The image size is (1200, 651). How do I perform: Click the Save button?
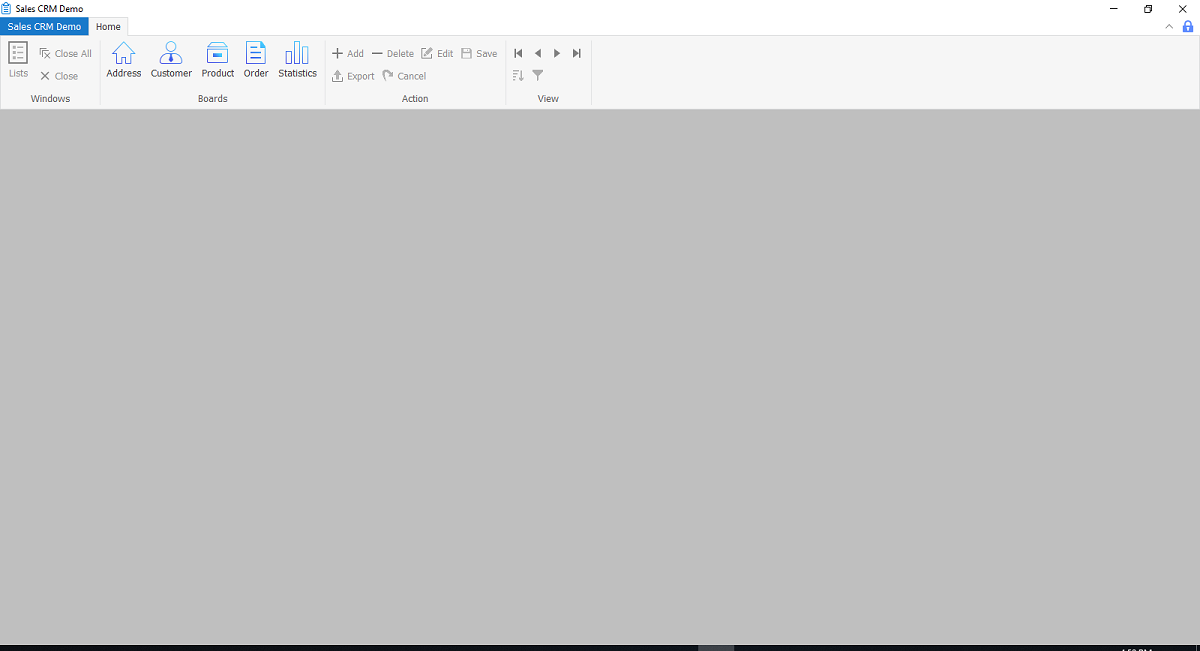tap(479, 54)
